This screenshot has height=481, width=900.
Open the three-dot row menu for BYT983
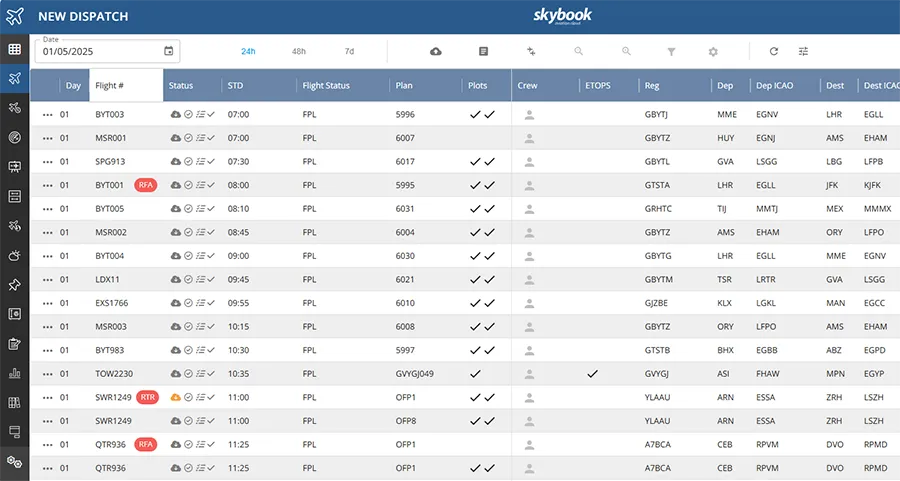pyautogui.click(x=48, y=350)
